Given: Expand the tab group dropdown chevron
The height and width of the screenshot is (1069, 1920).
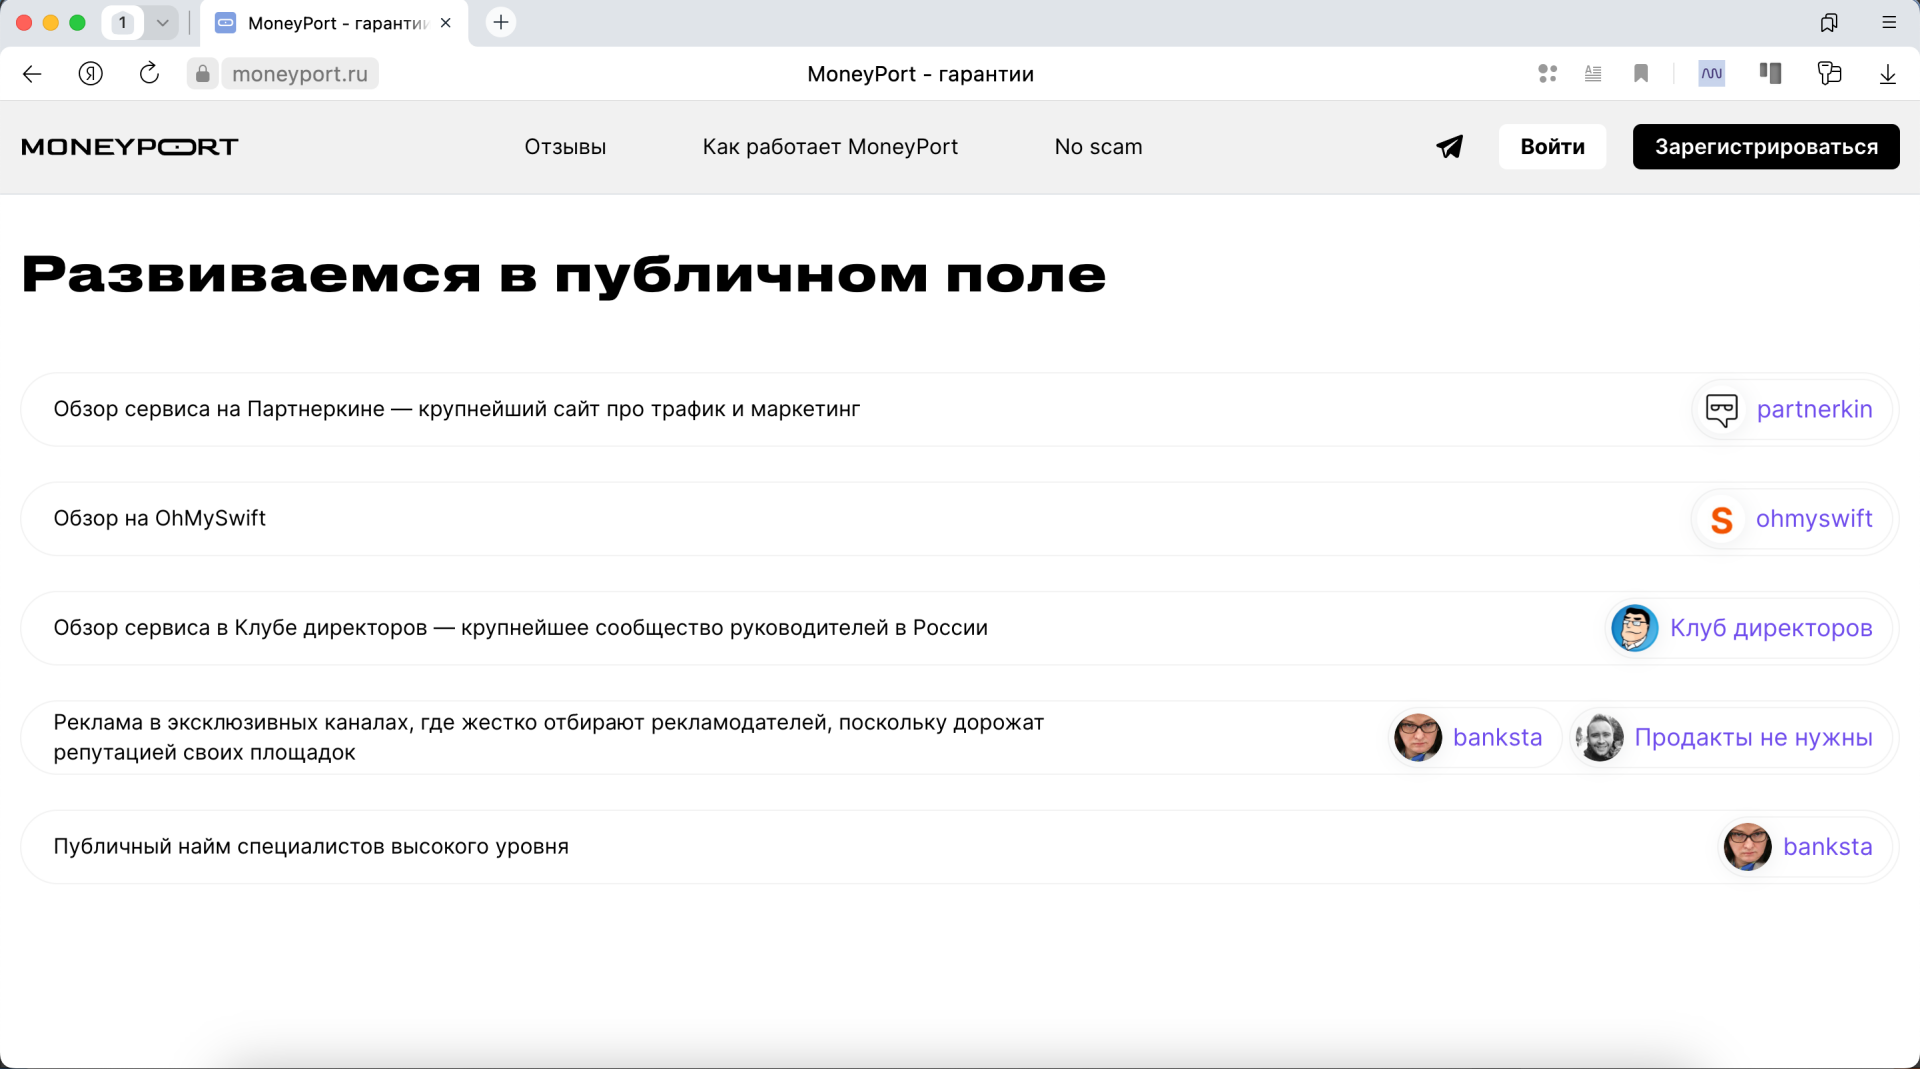Looking at the screenshot, I should (162, 22).
